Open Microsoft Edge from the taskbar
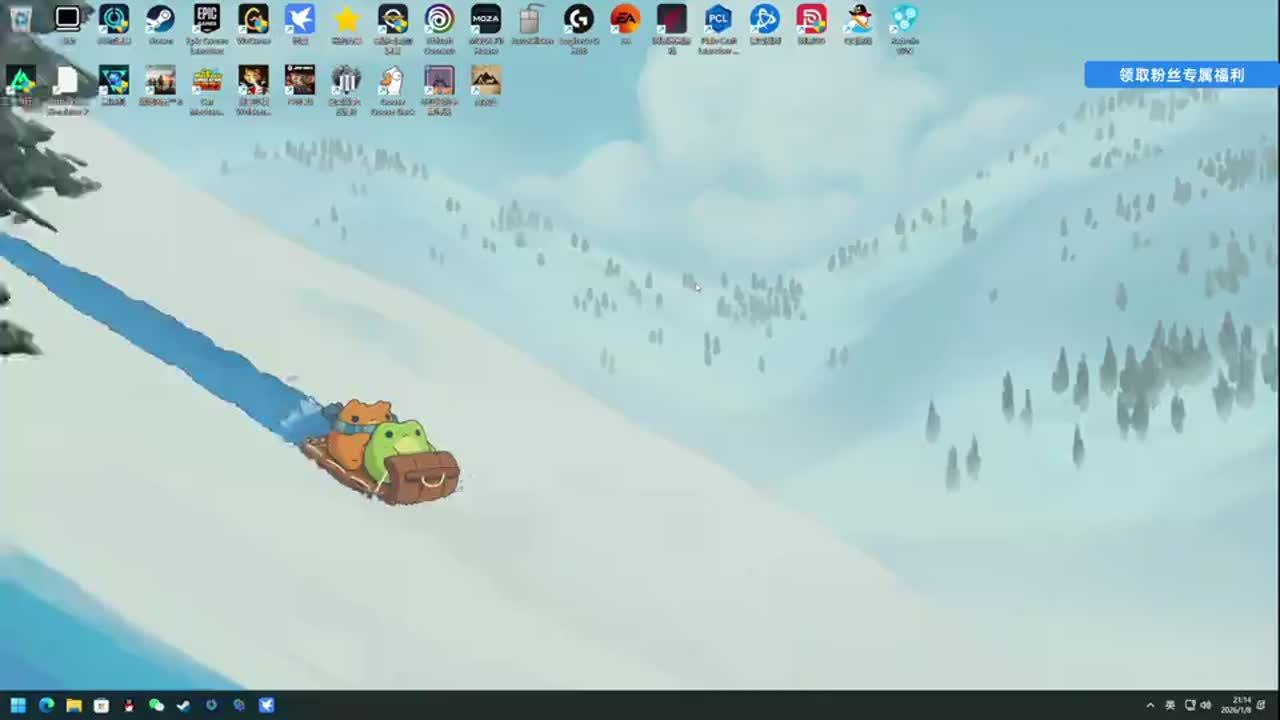Viewport: 1280px width, 720px height. pyautogui.click(x=46, y=705)
